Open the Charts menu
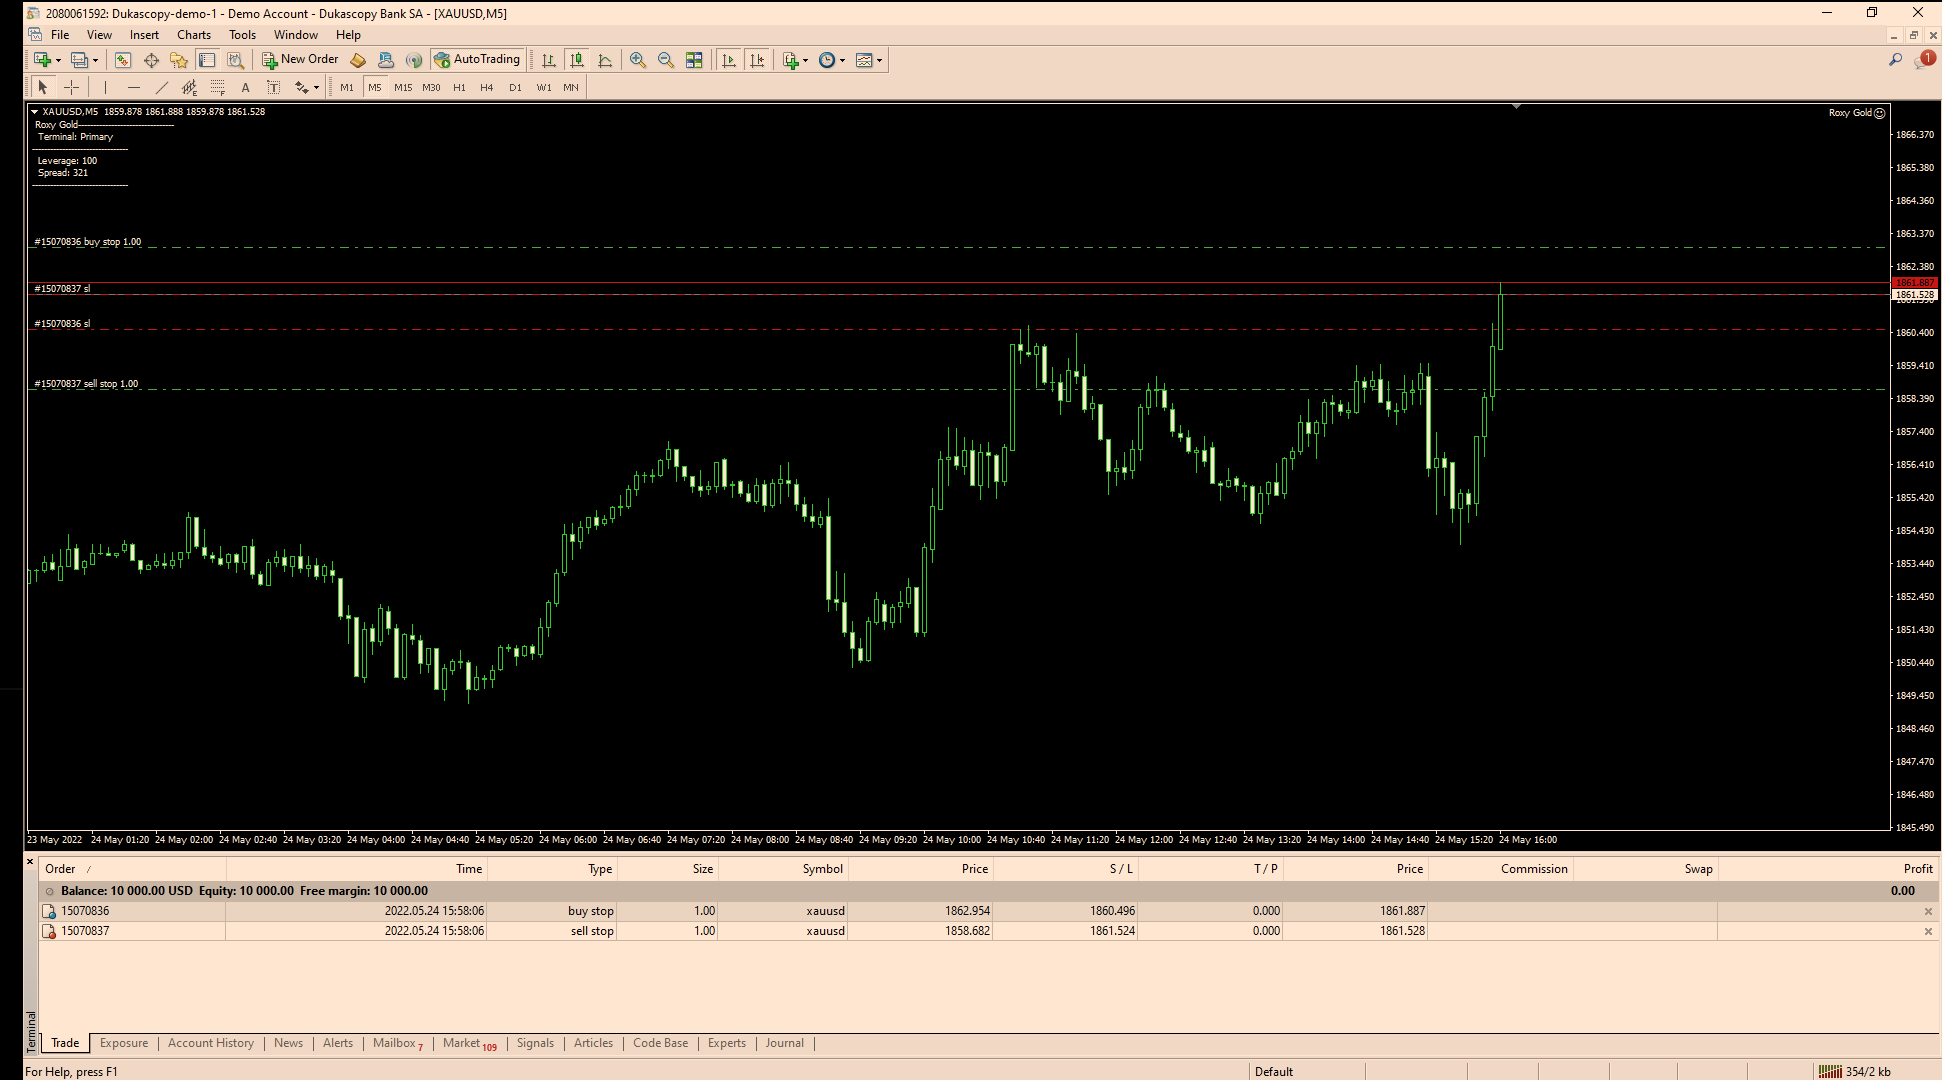 tap(193, 35)
